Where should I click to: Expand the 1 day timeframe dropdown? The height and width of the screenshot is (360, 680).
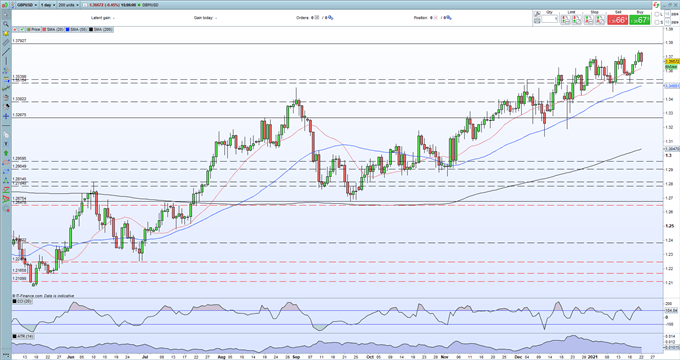click(x=48, y=5)
